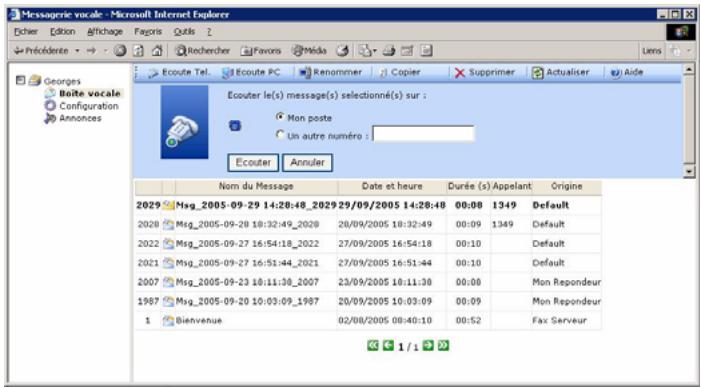Click the Actualiser refresh button
Screen dimensions: 701x387
click(x=560, y=72)
